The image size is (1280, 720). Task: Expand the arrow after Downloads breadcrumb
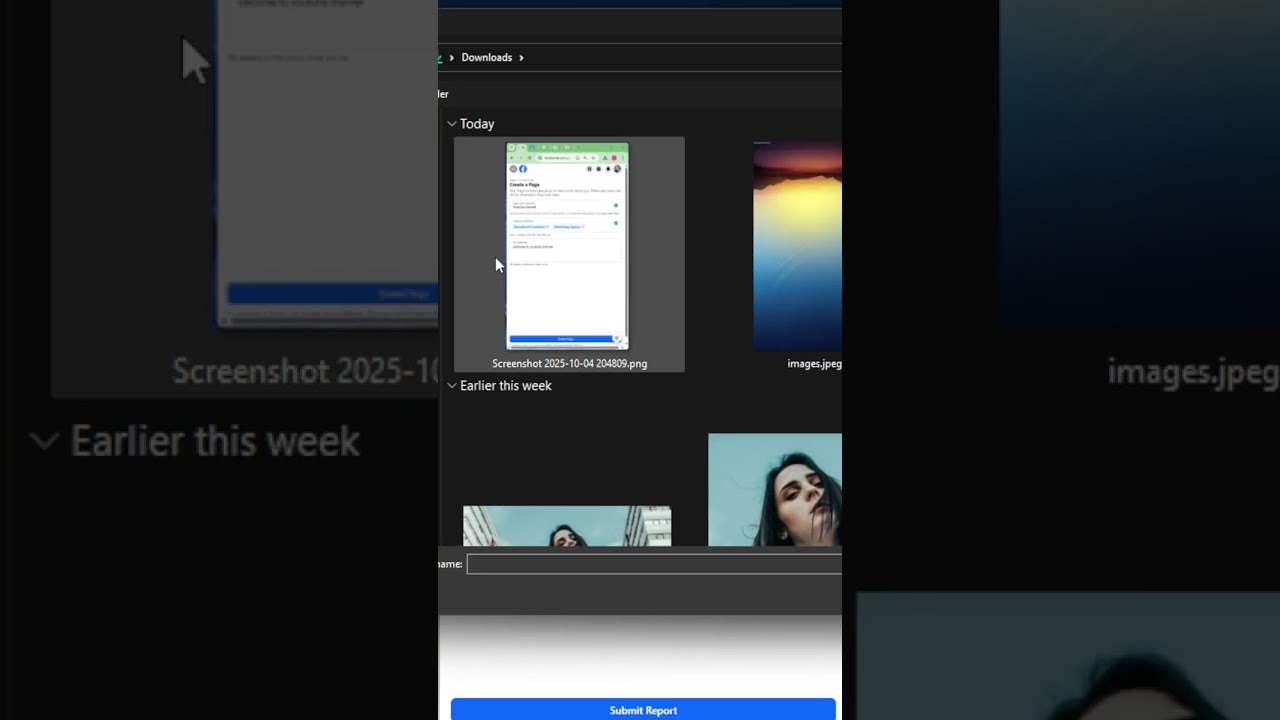click(521, 57)
